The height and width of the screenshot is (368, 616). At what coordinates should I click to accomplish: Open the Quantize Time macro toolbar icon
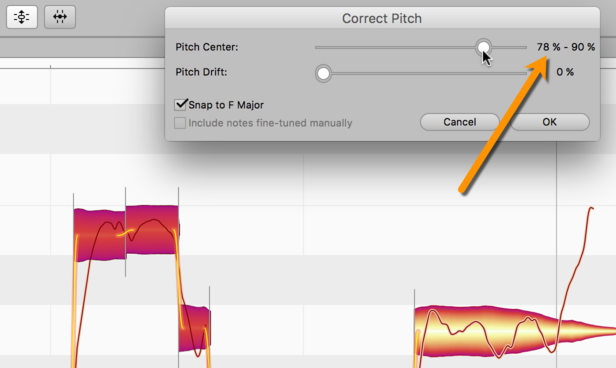coord(60,17)
